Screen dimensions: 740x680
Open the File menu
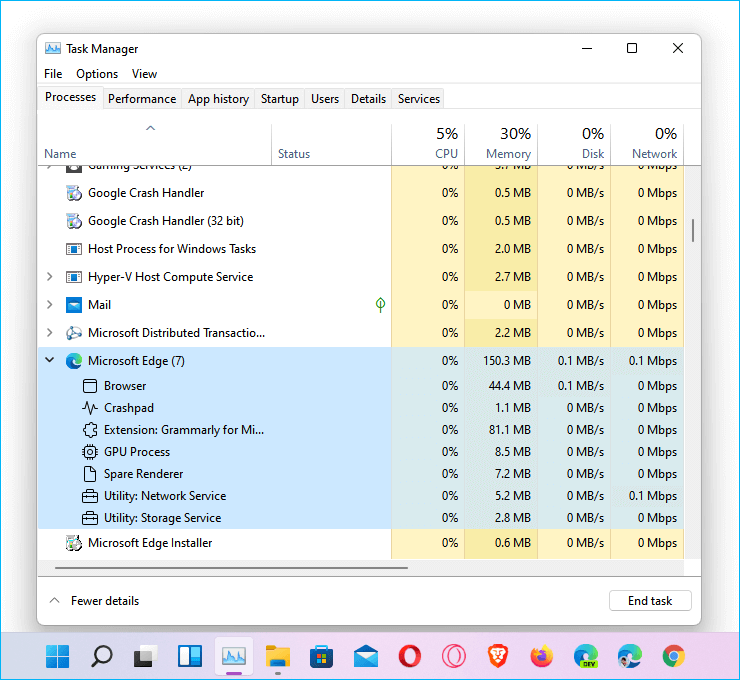point(53,74)
